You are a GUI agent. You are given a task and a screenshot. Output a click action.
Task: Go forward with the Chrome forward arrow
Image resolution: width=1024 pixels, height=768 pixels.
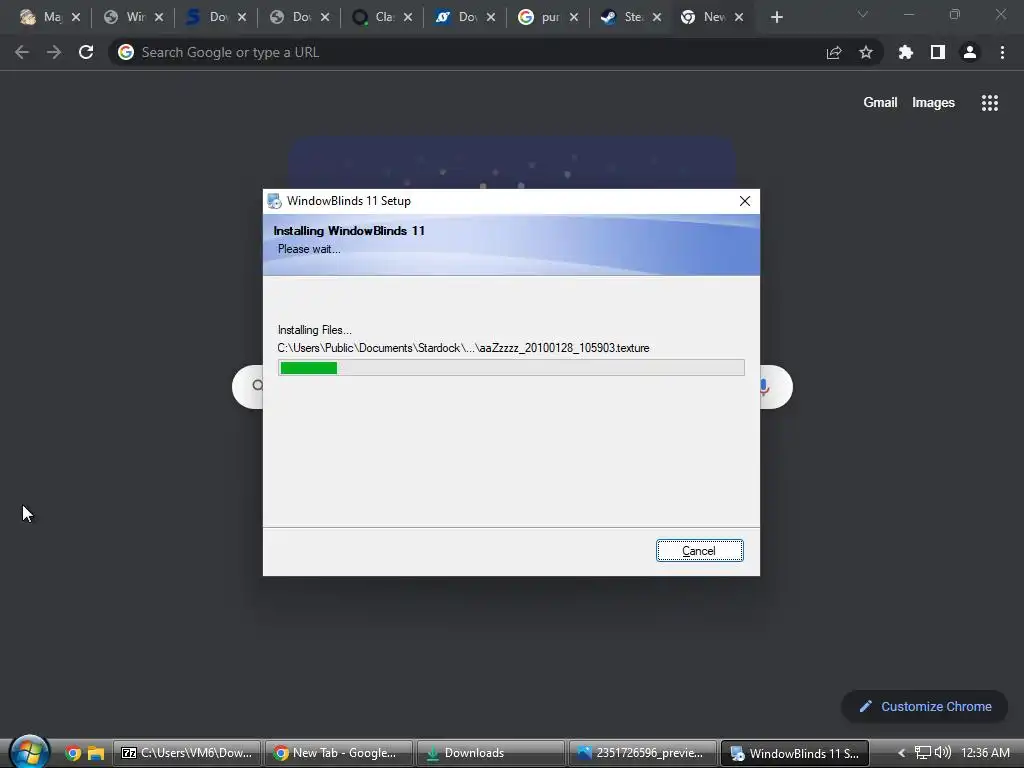click(x=54, y=52)
